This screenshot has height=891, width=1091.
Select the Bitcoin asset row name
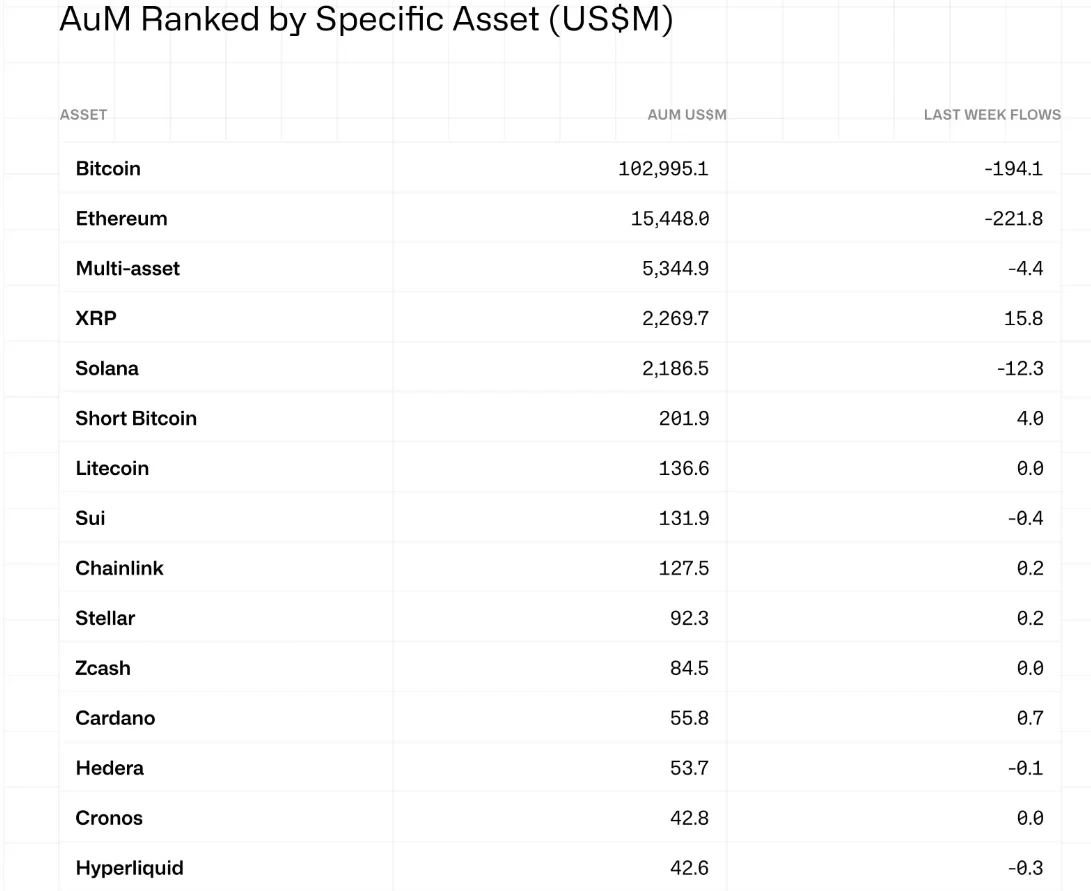[108, 169]
